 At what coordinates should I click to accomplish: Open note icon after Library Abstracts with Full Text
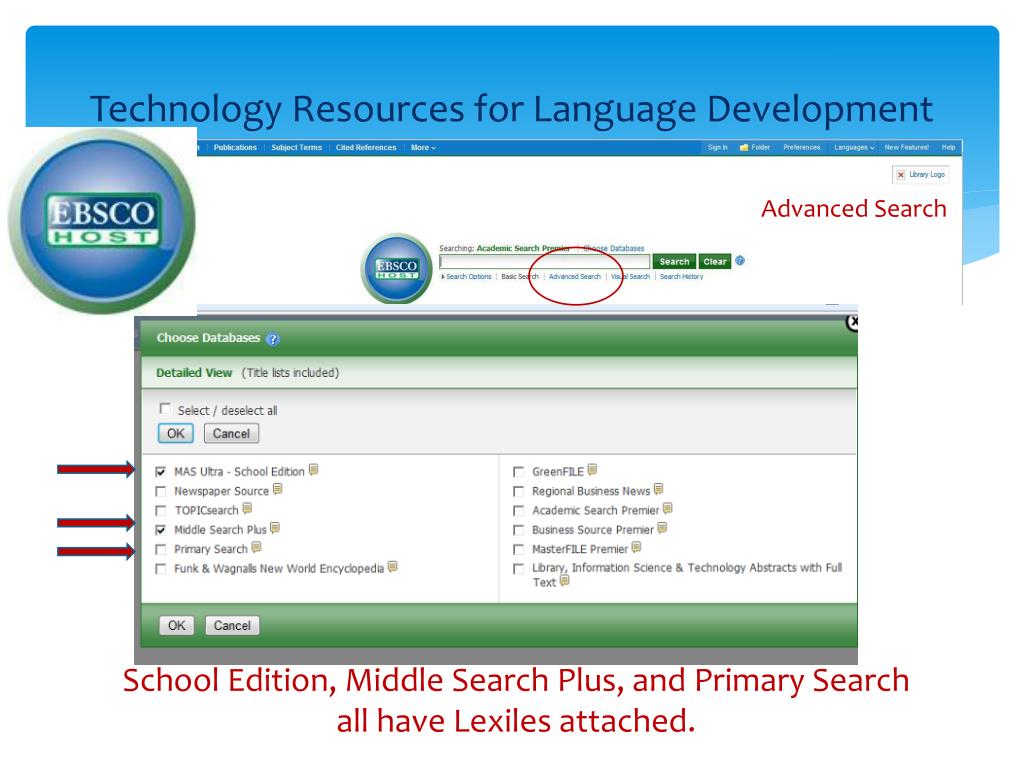click(565, 581)
